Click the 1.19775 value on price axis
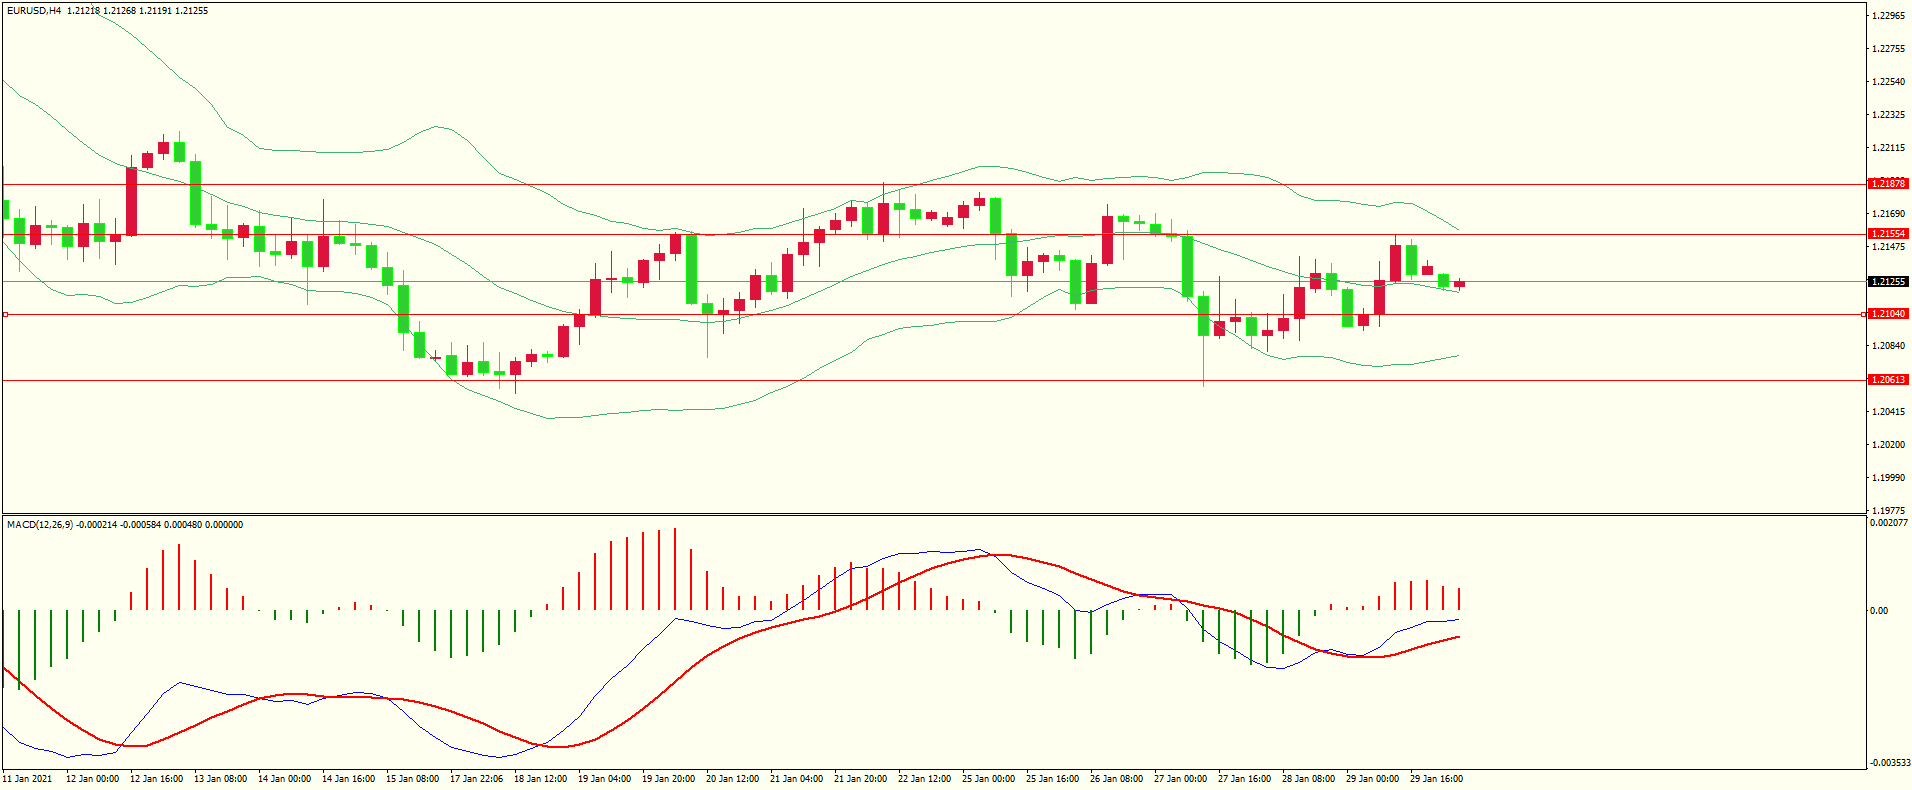1912x790 pixels. point(1888,510)
